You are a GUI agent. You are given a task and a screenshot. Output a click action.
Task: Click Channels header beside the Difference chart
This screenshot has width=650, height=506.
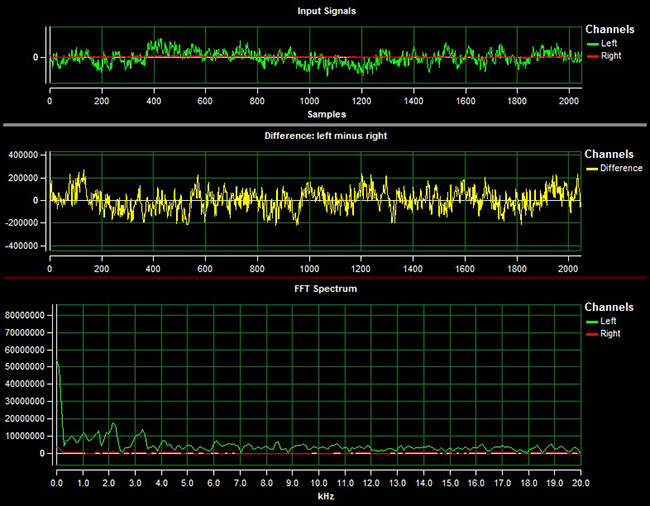(609, 155)
